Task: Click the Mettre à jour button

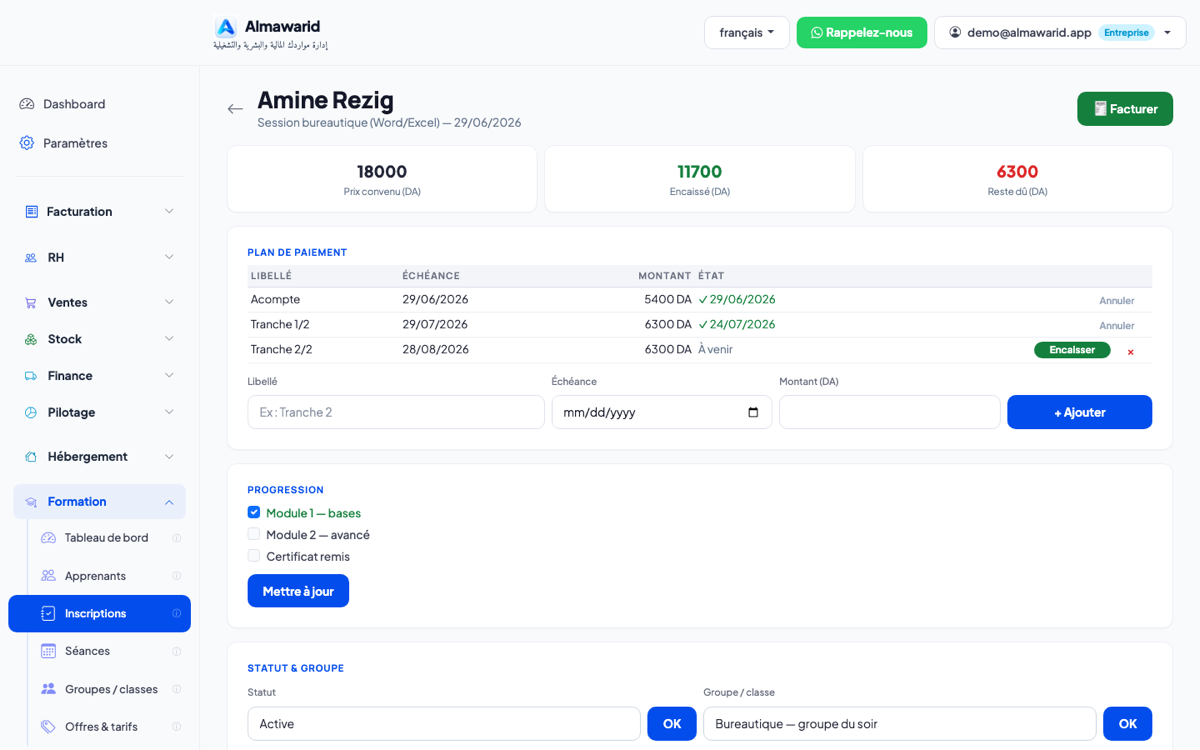Action: 298,591
